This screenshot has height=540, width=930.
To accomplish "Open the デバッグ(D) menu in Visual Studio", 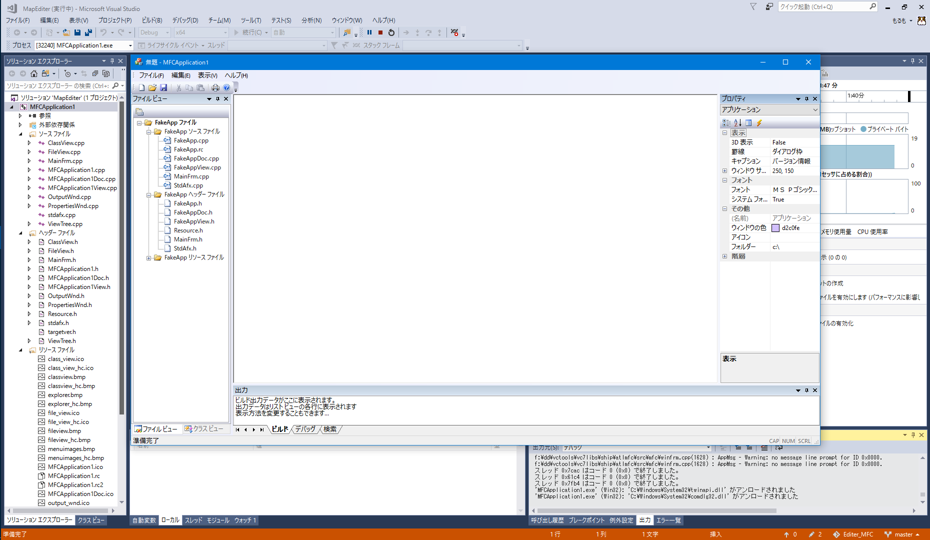I will point(184,20).
